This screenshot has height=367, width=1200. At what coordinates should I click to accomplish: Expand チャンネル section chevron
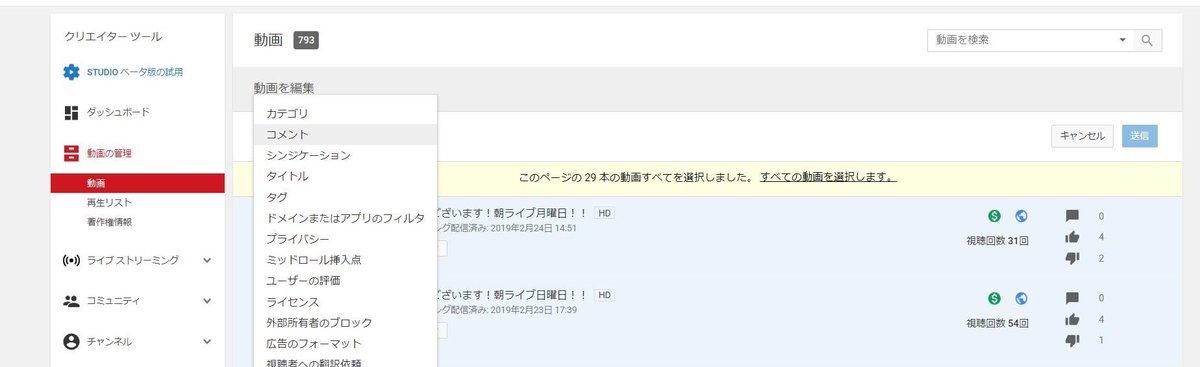click(207, 341)
